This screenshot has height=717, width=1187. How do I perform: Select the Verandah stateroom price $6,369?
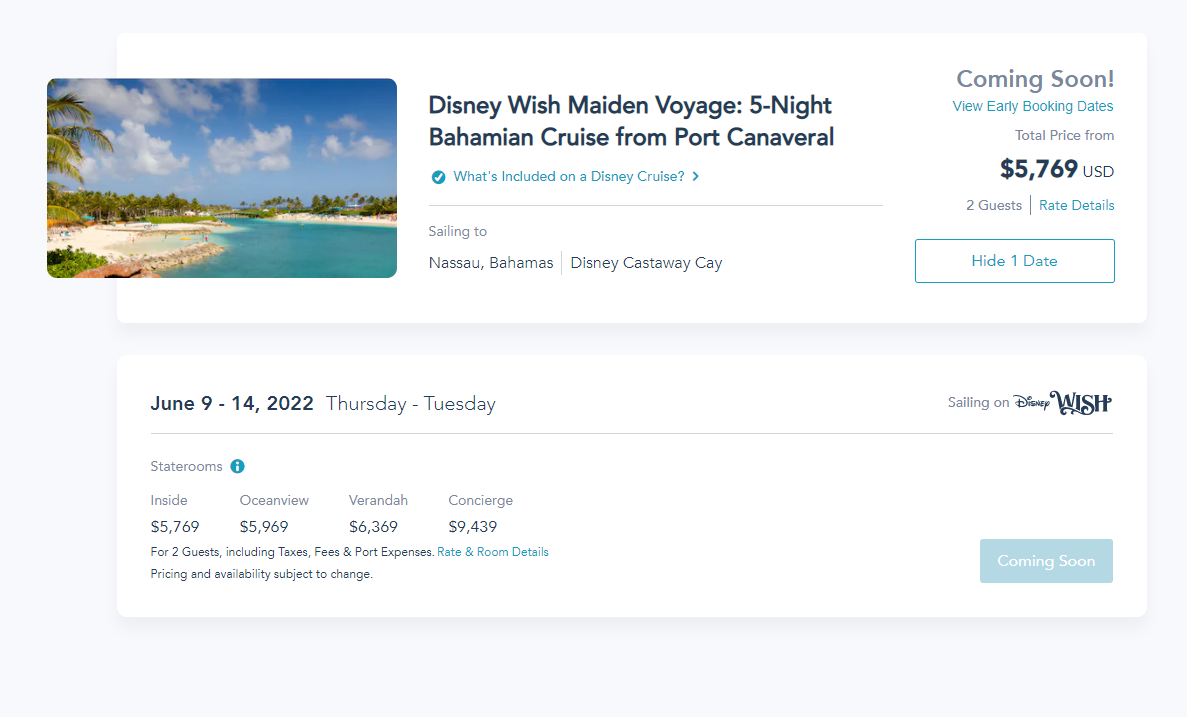point(373,527)
